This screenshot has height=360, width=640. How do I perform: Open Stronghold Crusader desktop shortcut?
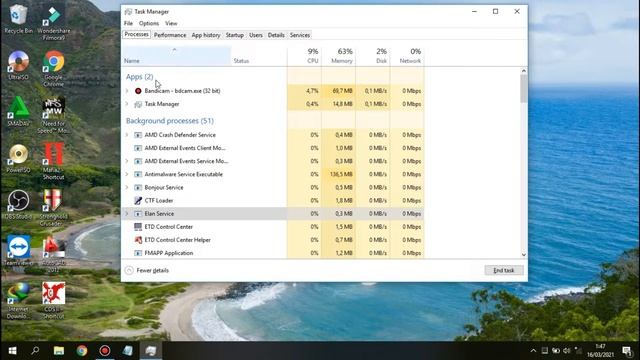(53, 208)
